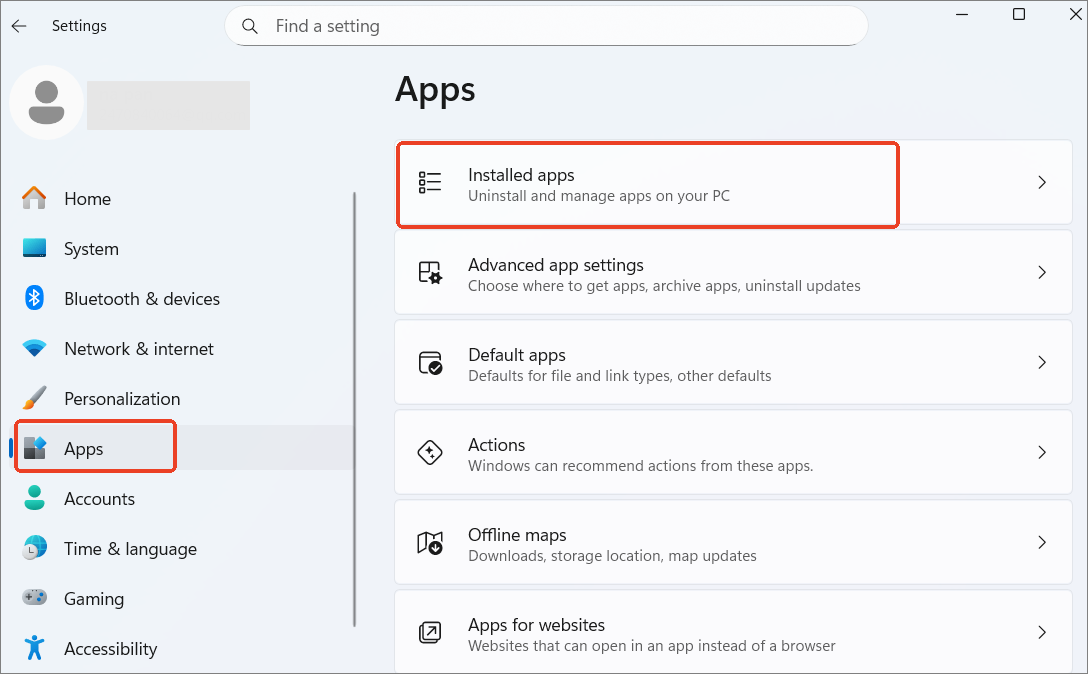Screen dimensions: 1088x674
Task: Open the Gaming settings category
Action: point(94,599)
